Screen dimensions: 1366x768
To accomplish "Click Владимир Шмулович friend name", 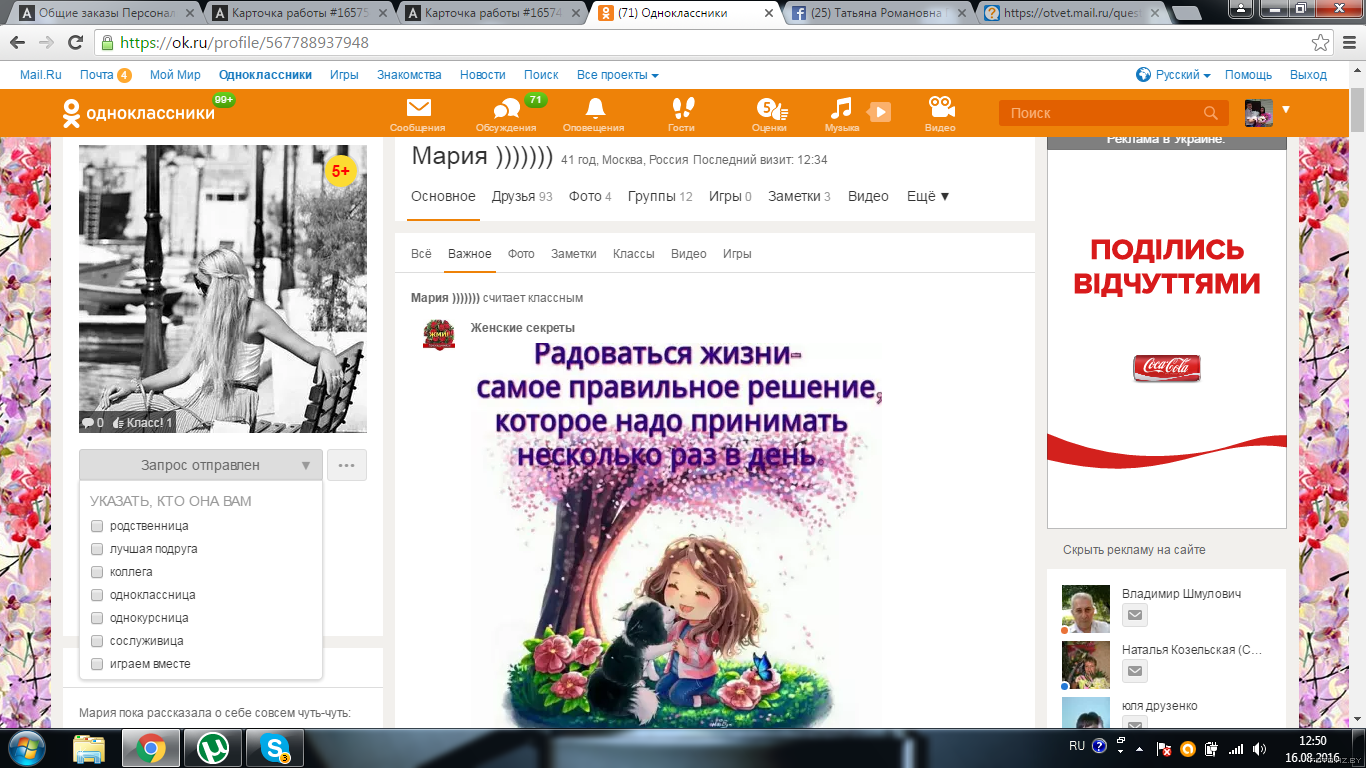I will (1181, 594).
